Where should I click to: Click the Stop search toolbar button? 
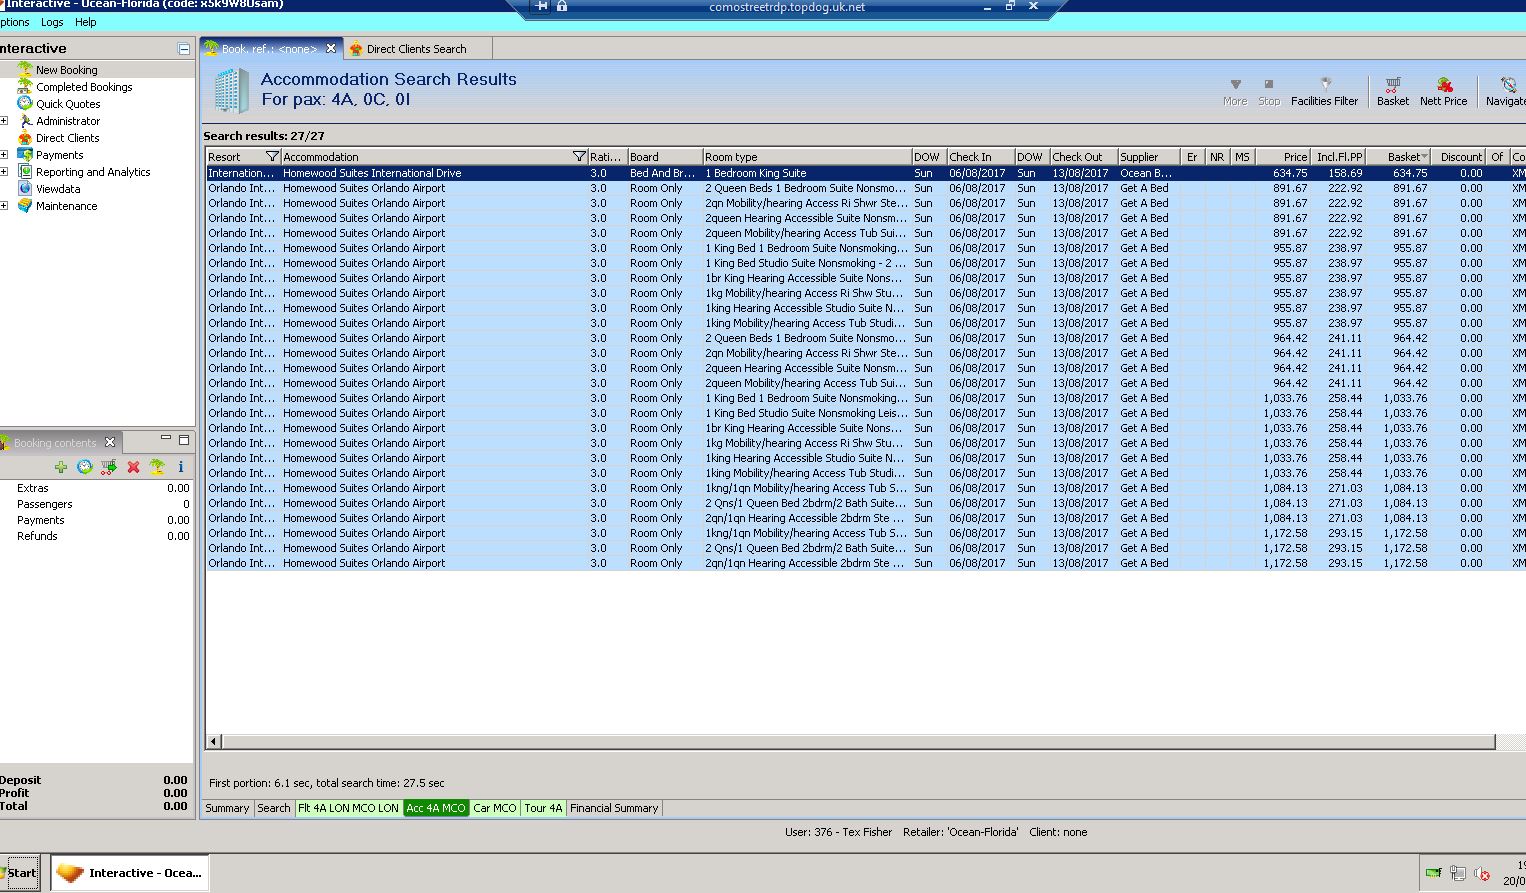tap(1269, 91)
